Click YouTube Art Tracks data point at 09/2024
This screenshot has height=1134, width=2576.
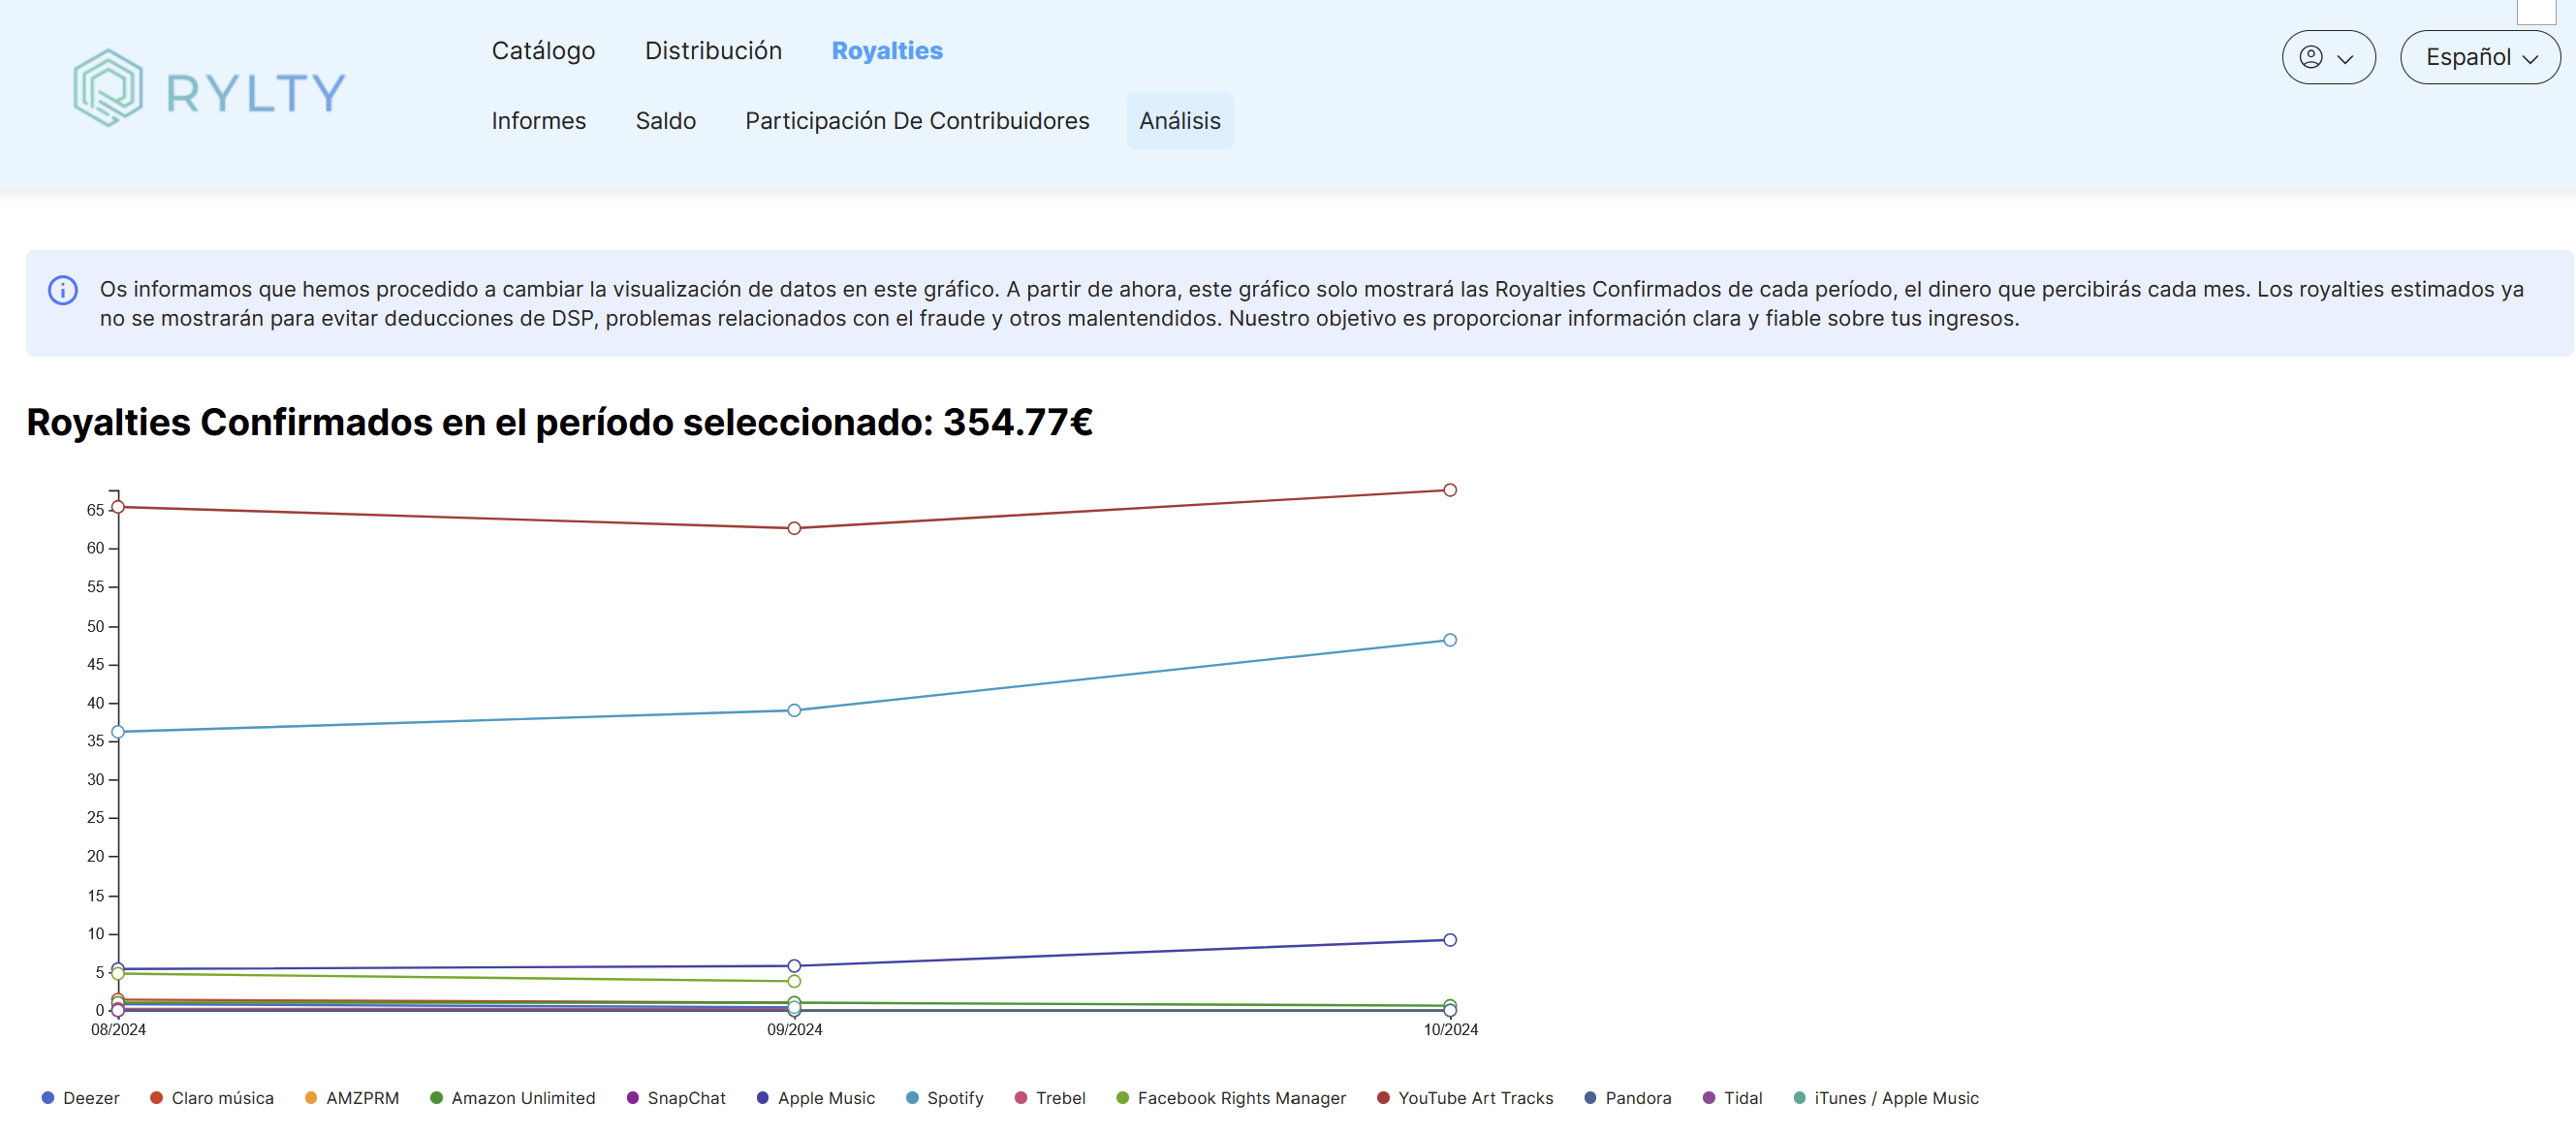point(794,528)
